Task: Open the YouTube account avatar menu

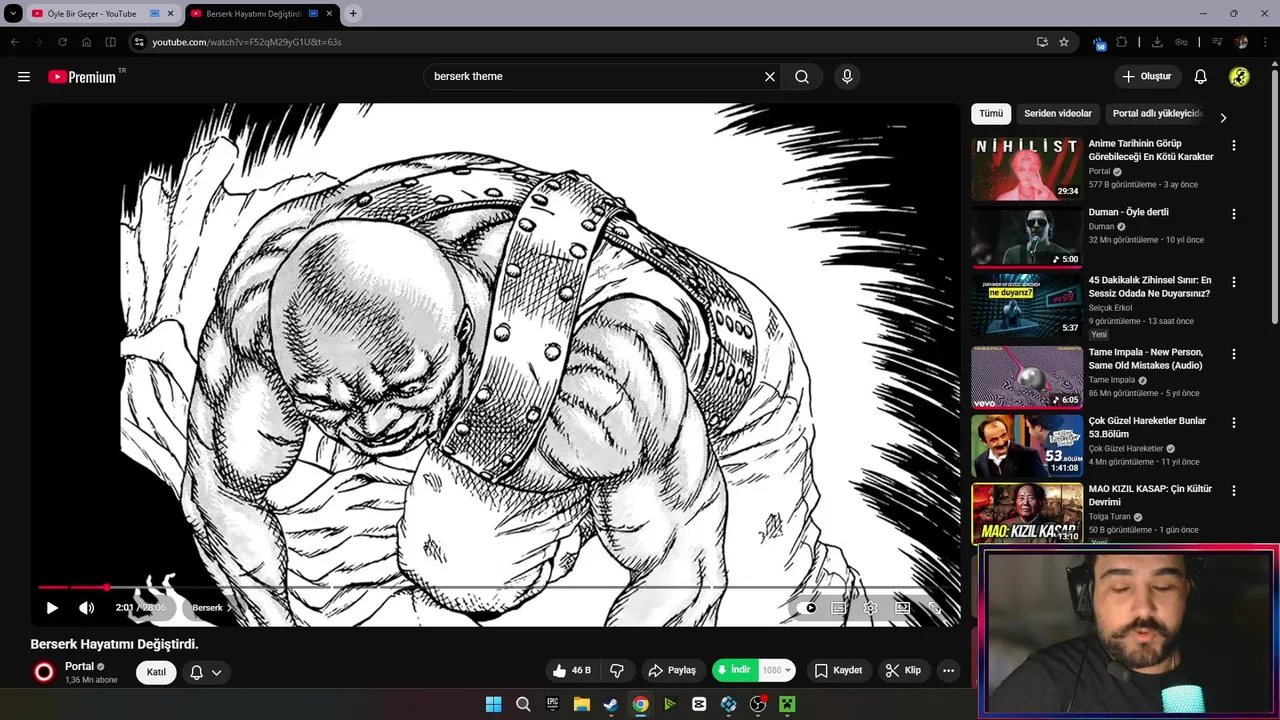Action: tap(1239, 77)
